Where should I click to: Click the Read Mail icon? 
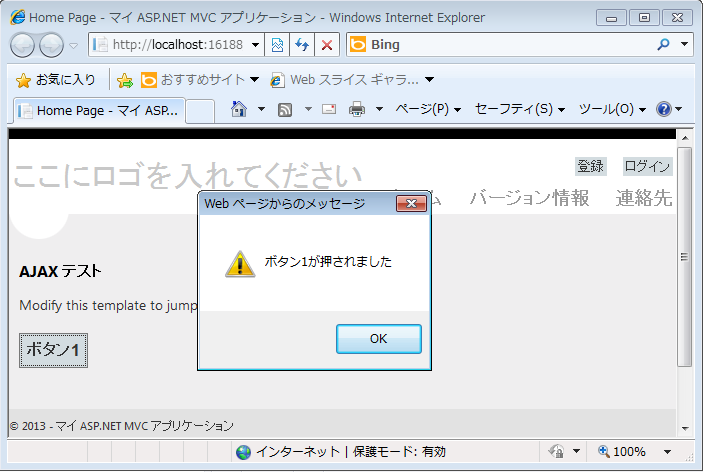pyautogui.click(x=329, y=109)
